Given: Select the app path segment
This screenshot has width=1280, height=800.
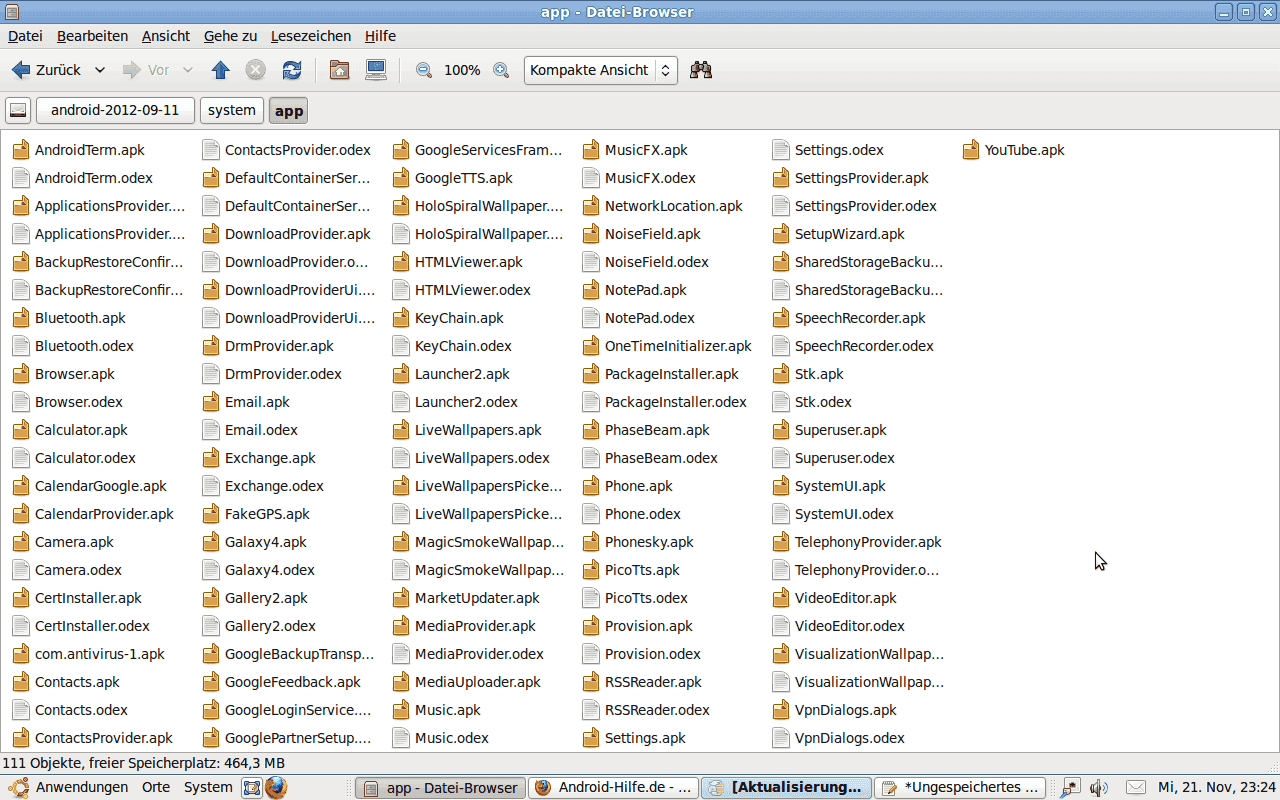Looking at the screenshot, I should [x=289, y=110].
